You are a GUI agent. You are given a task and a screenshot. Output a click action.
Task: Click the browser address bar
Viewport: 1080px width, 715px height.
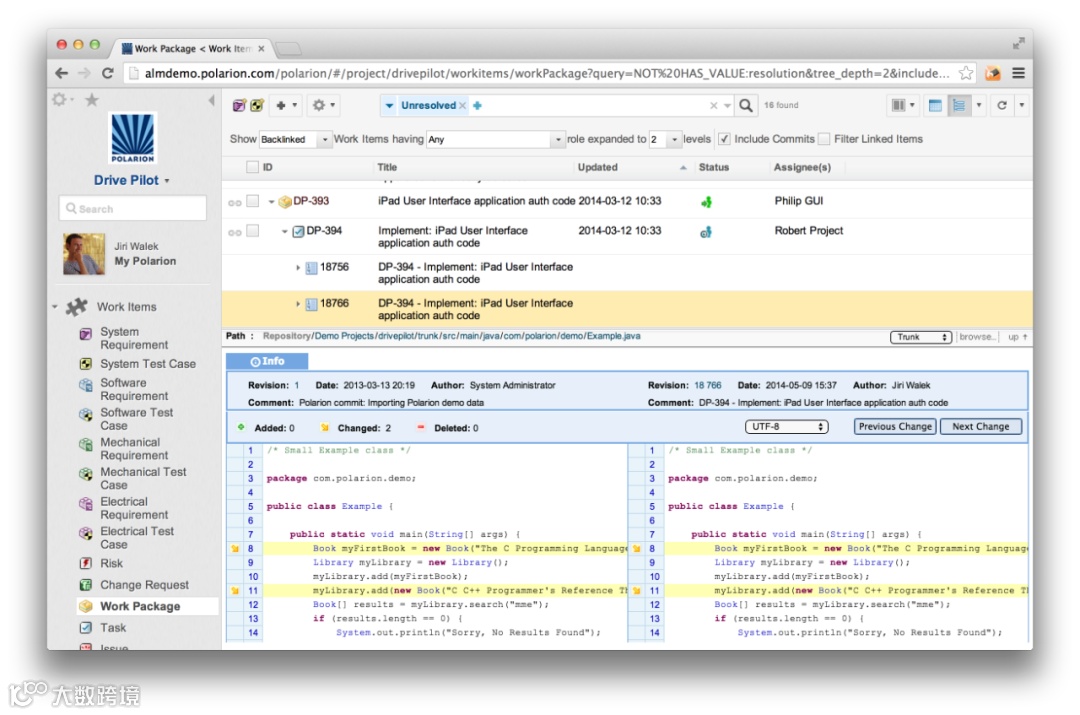tap(548, 73)
